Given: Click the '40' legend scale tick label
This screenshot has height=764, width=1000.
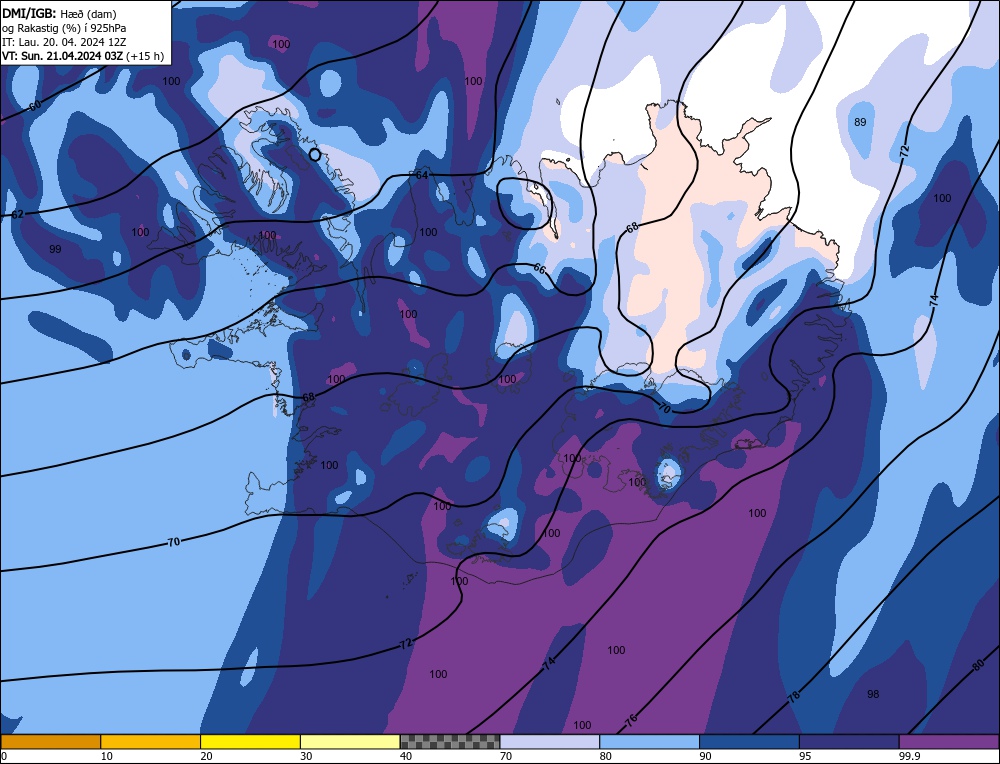Looking at the screenshot, I should click(406, 756).
